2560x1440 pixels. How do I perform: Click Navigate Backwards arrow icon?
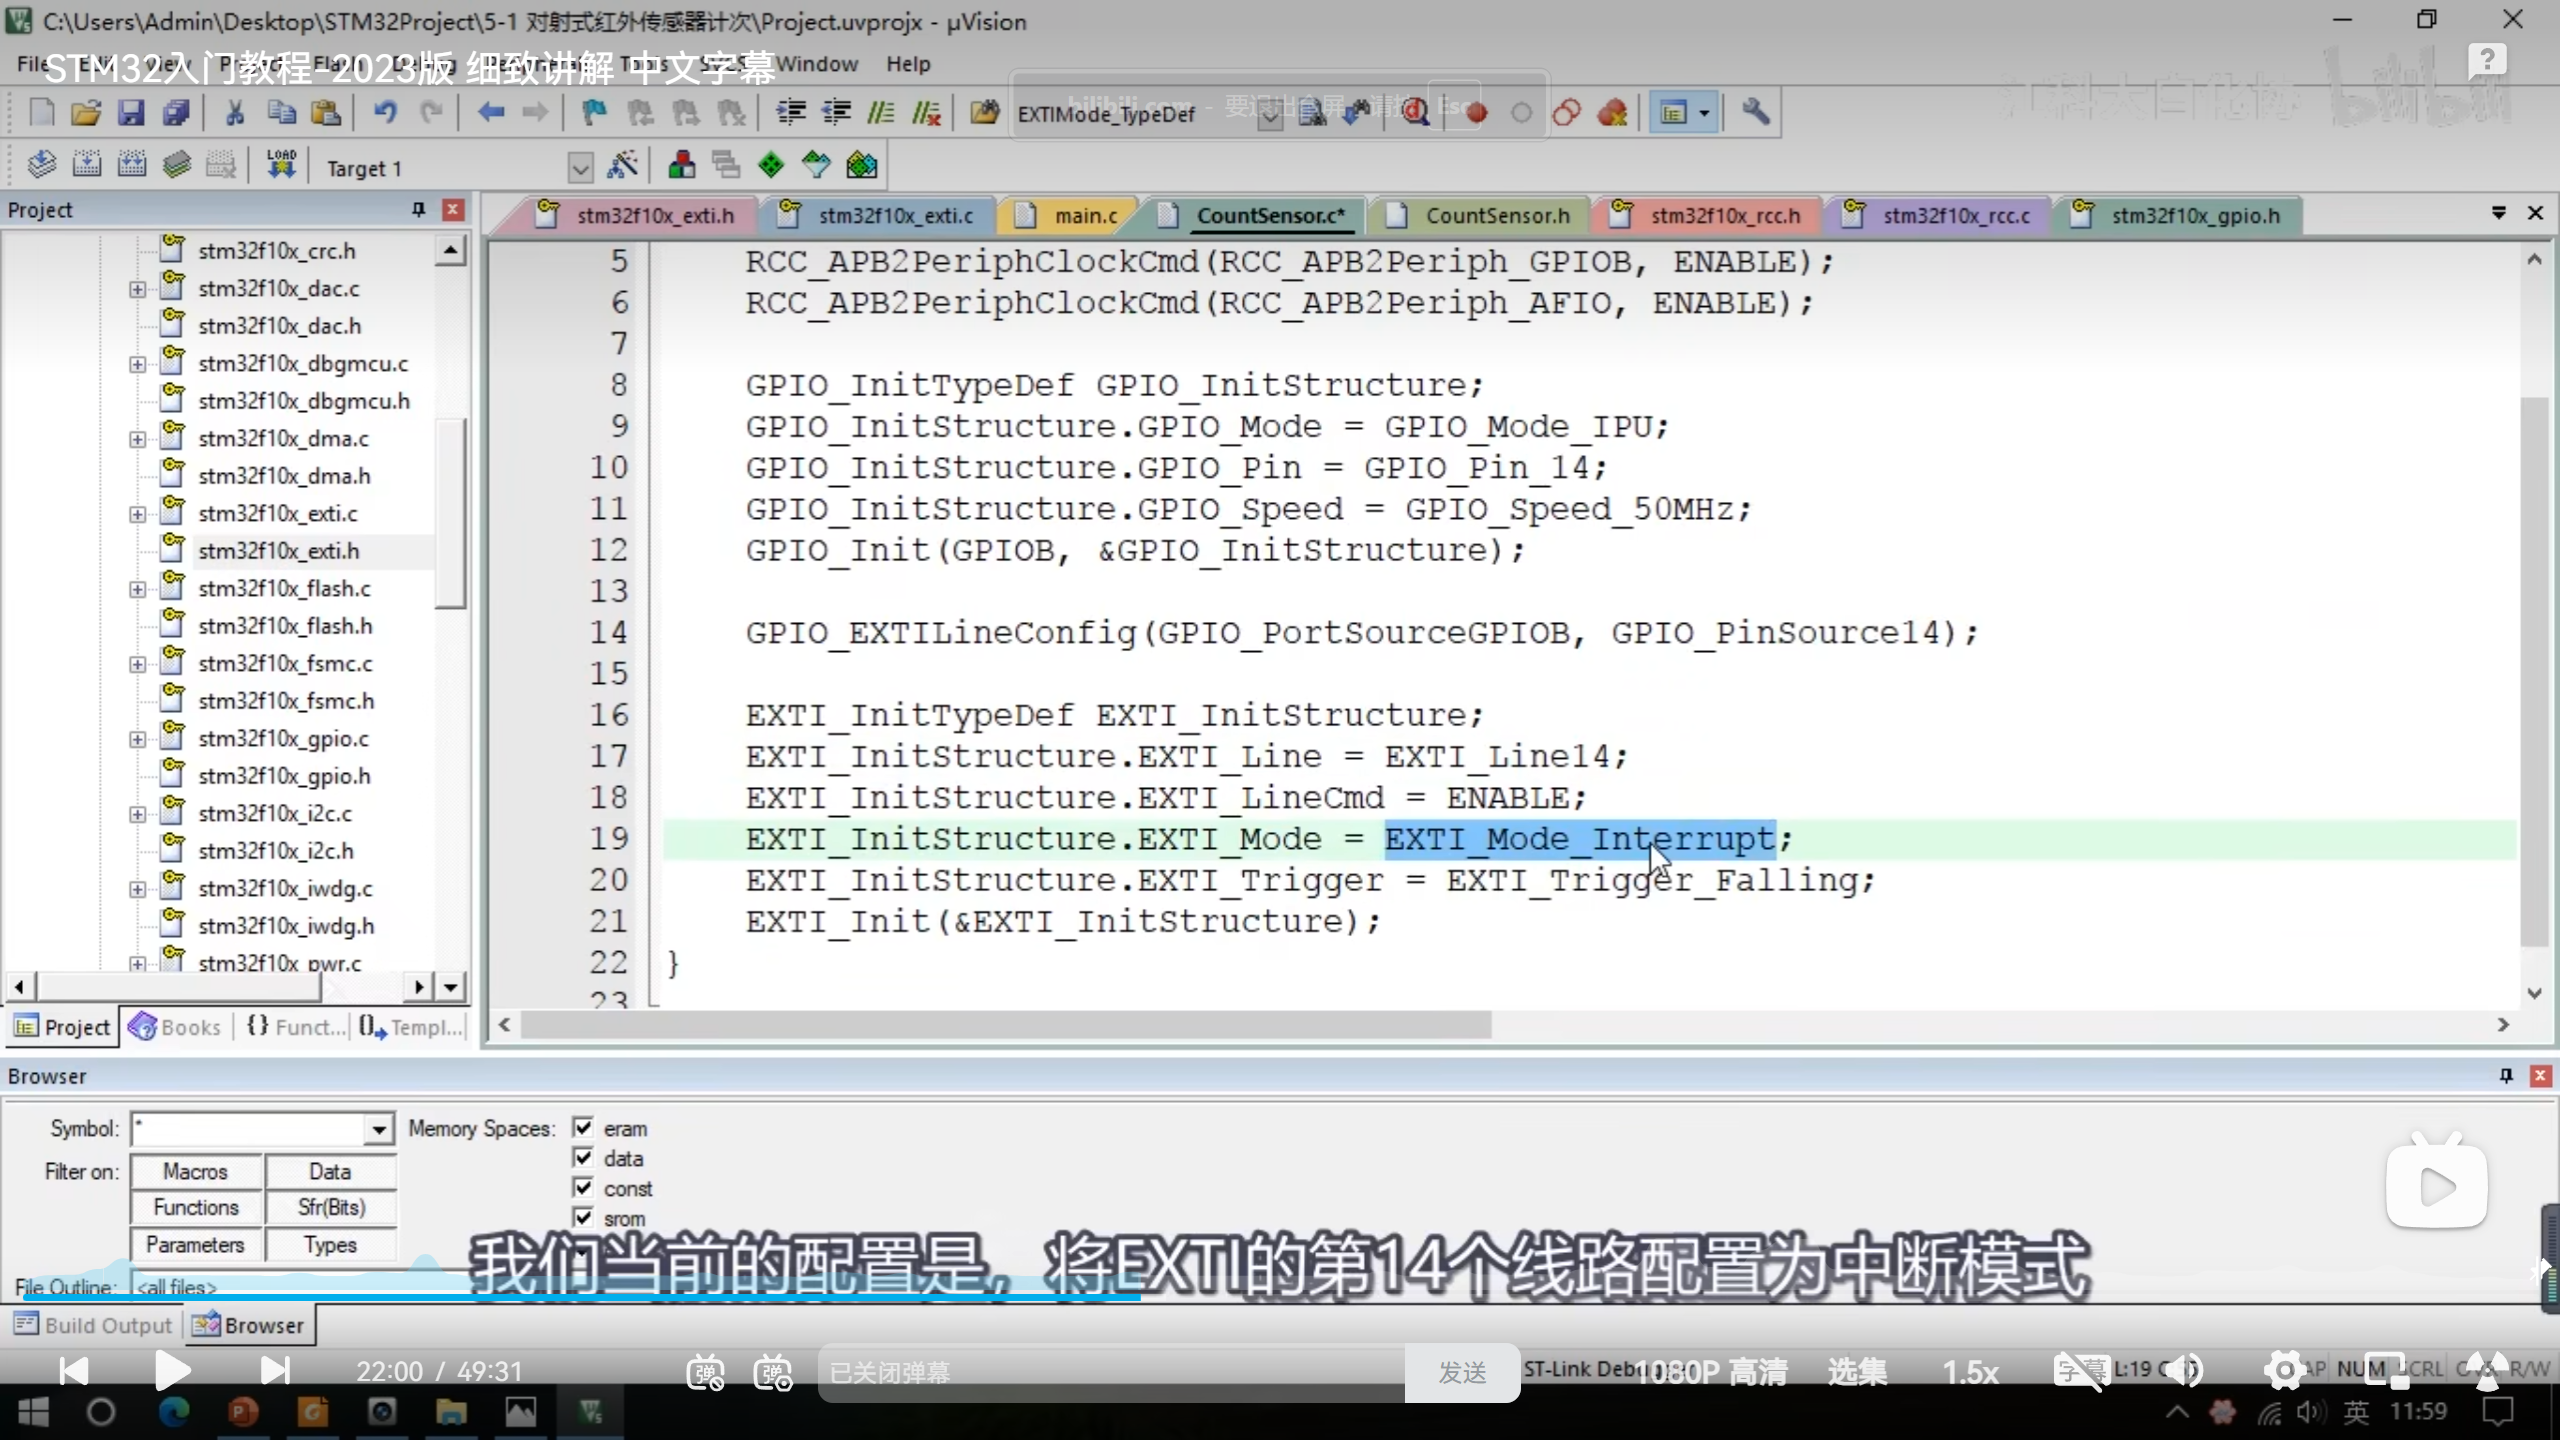click(490, 113)
